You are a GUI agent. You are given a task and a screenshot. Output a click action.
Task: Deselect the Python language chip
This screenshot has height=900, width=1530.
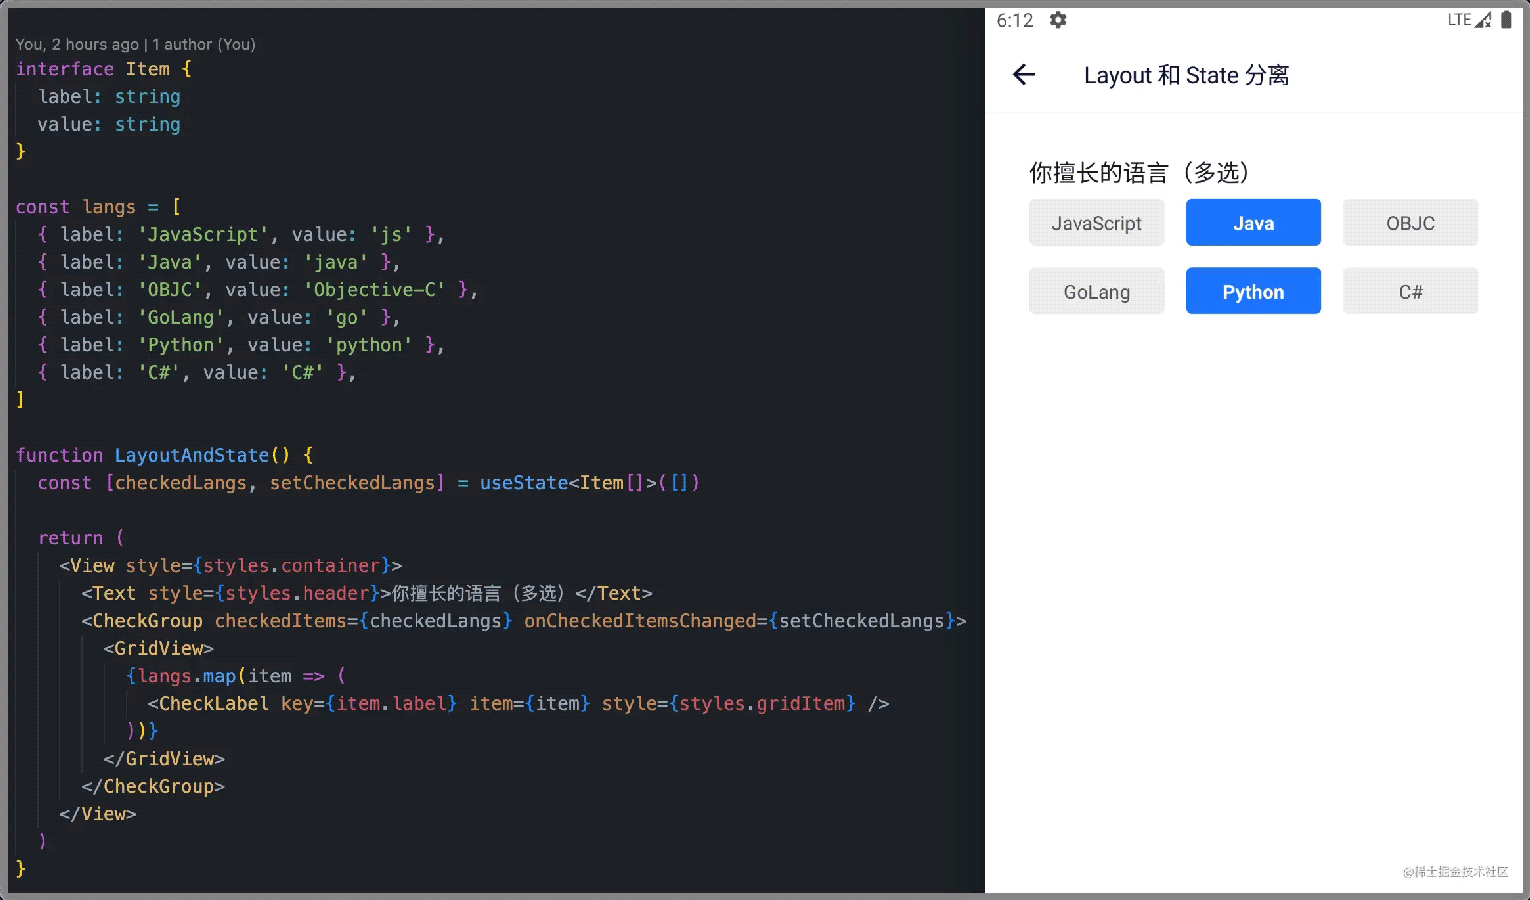tap(1253, 292)
